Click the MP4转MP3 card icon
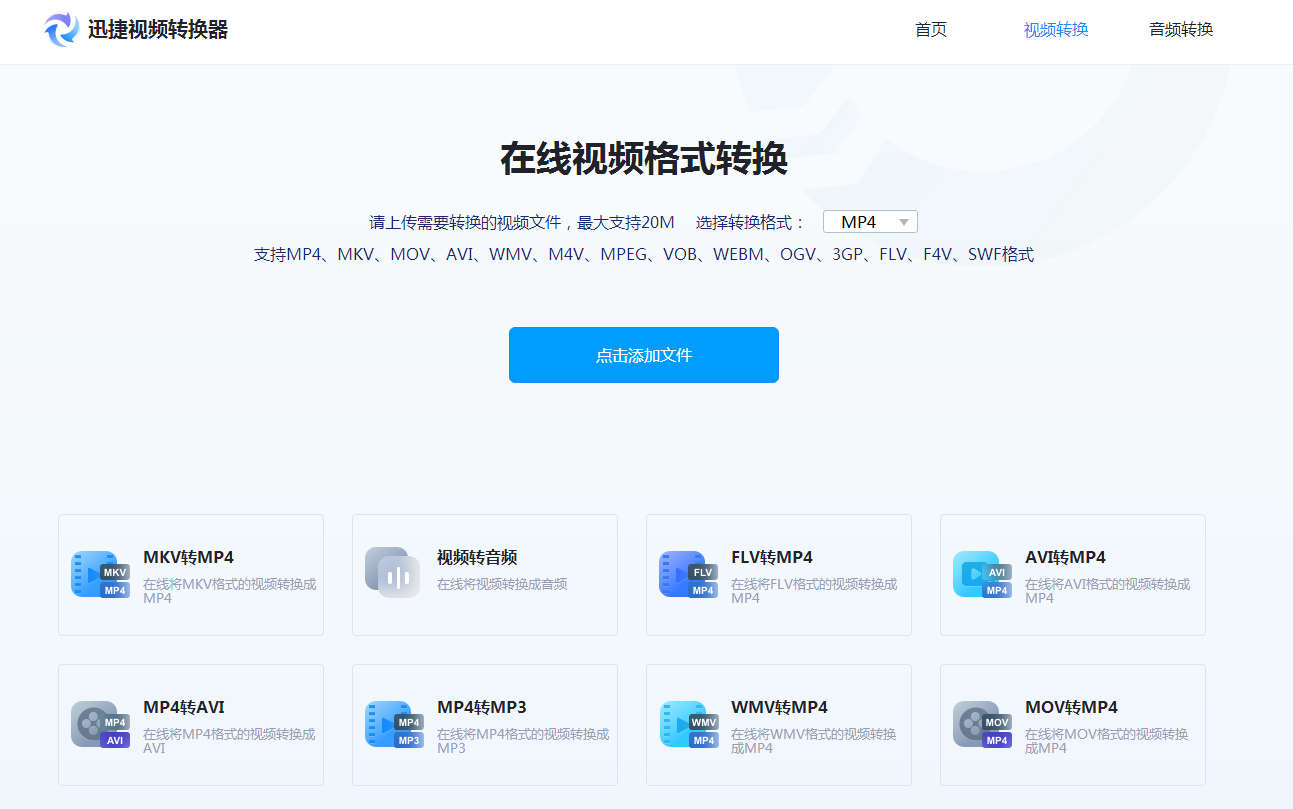Image resolution: width=1293 pixels, height=809 pixels. (394, 724)
